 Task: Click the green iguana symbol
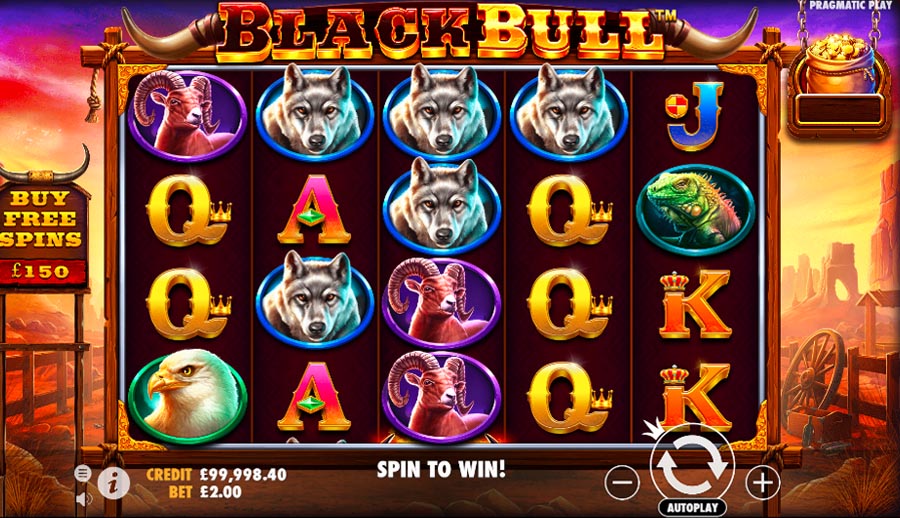(695, 210)
